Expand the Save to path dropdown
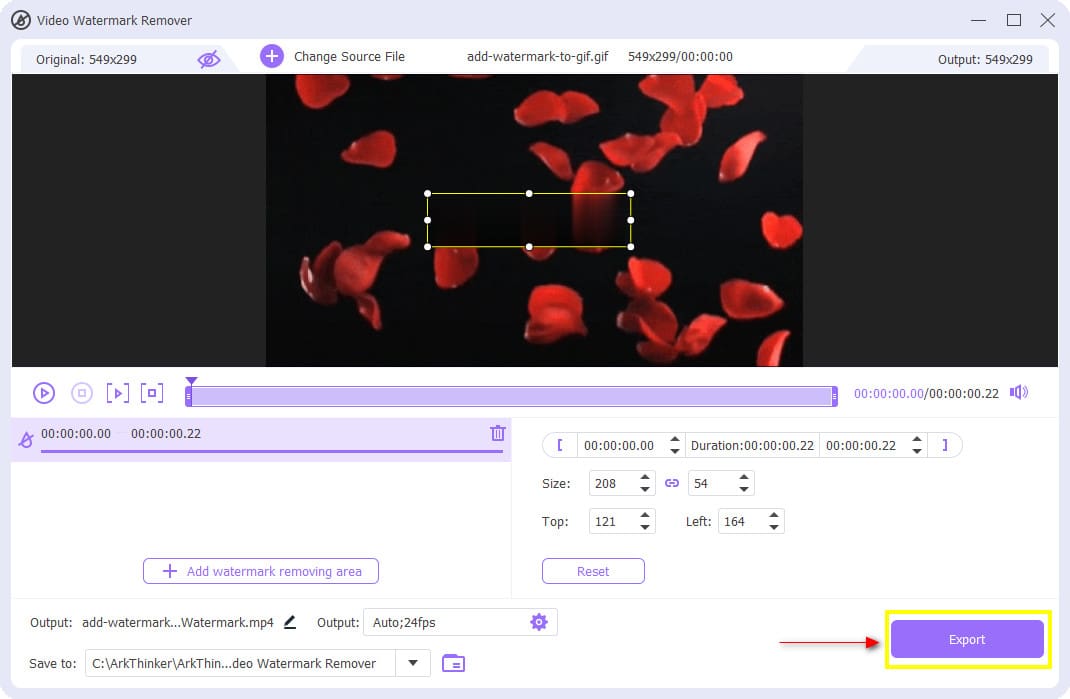 tap(413, 663)
